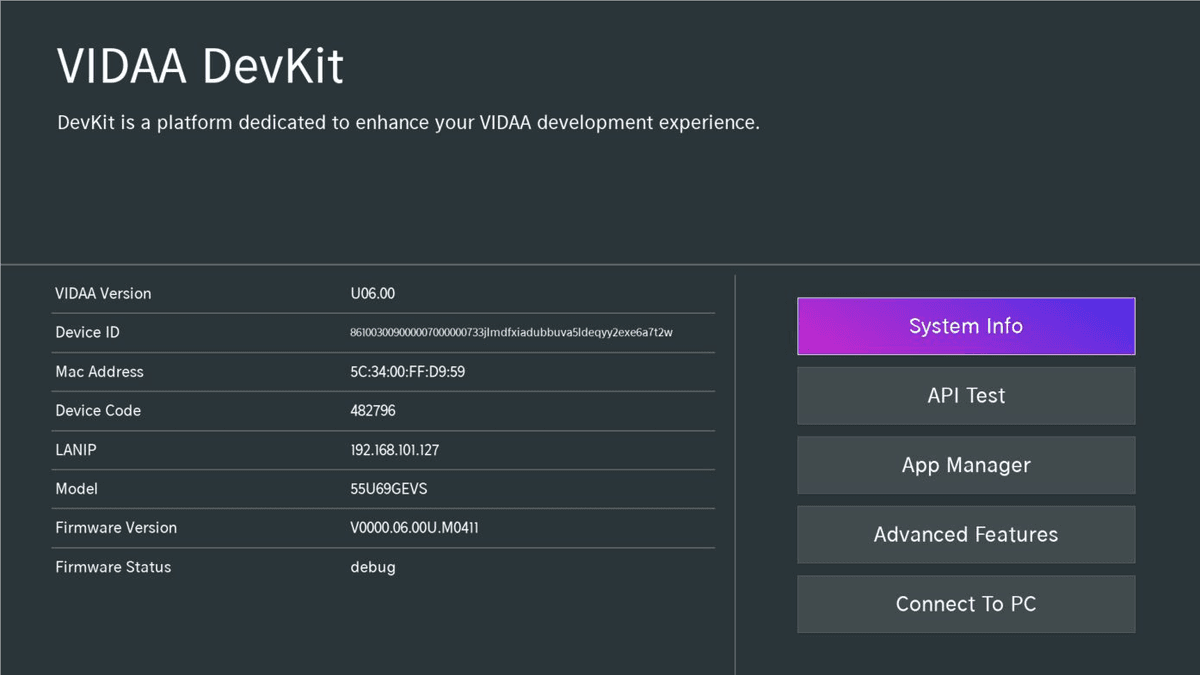The image size is (1200, 675).
Task: Click the Mac Address label
Action: [99, 372]
